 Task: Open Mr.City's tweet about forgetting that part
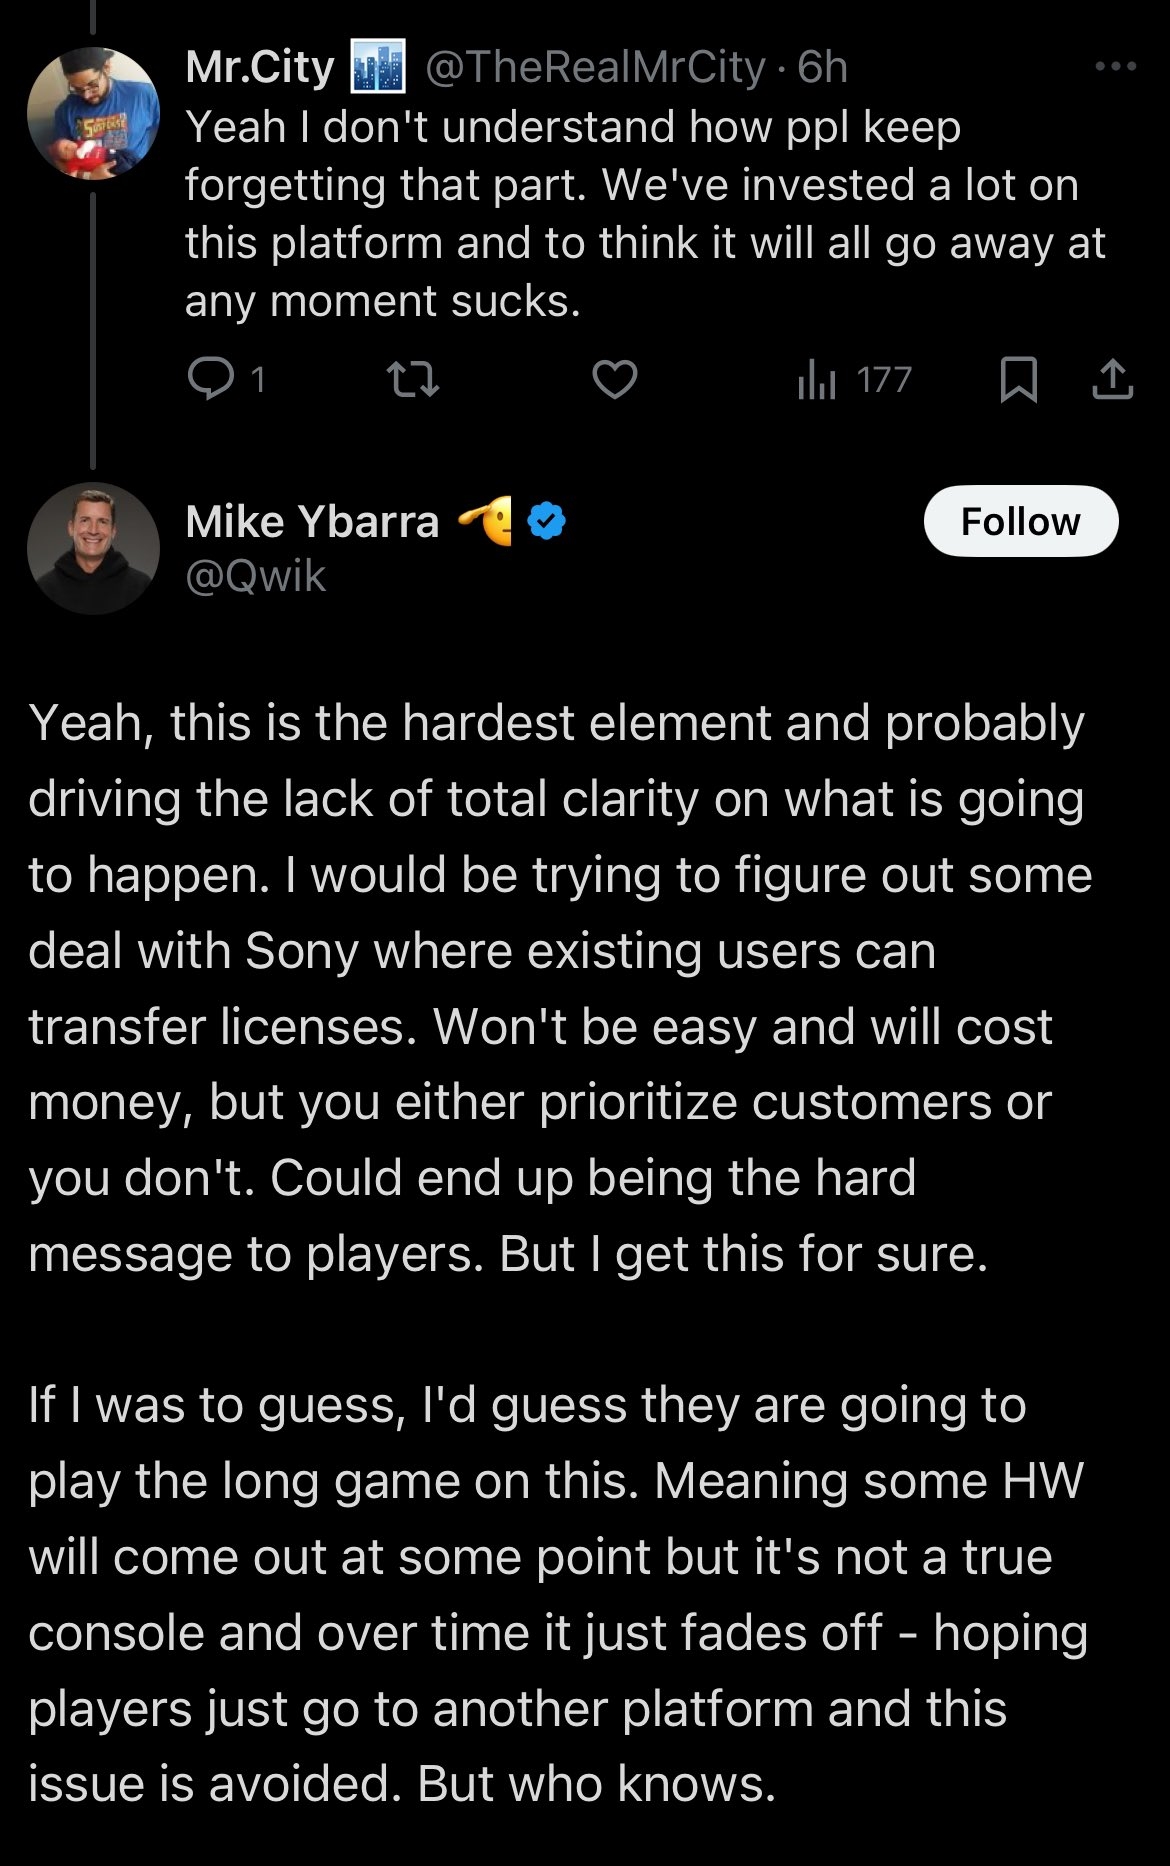coord(645,213)
